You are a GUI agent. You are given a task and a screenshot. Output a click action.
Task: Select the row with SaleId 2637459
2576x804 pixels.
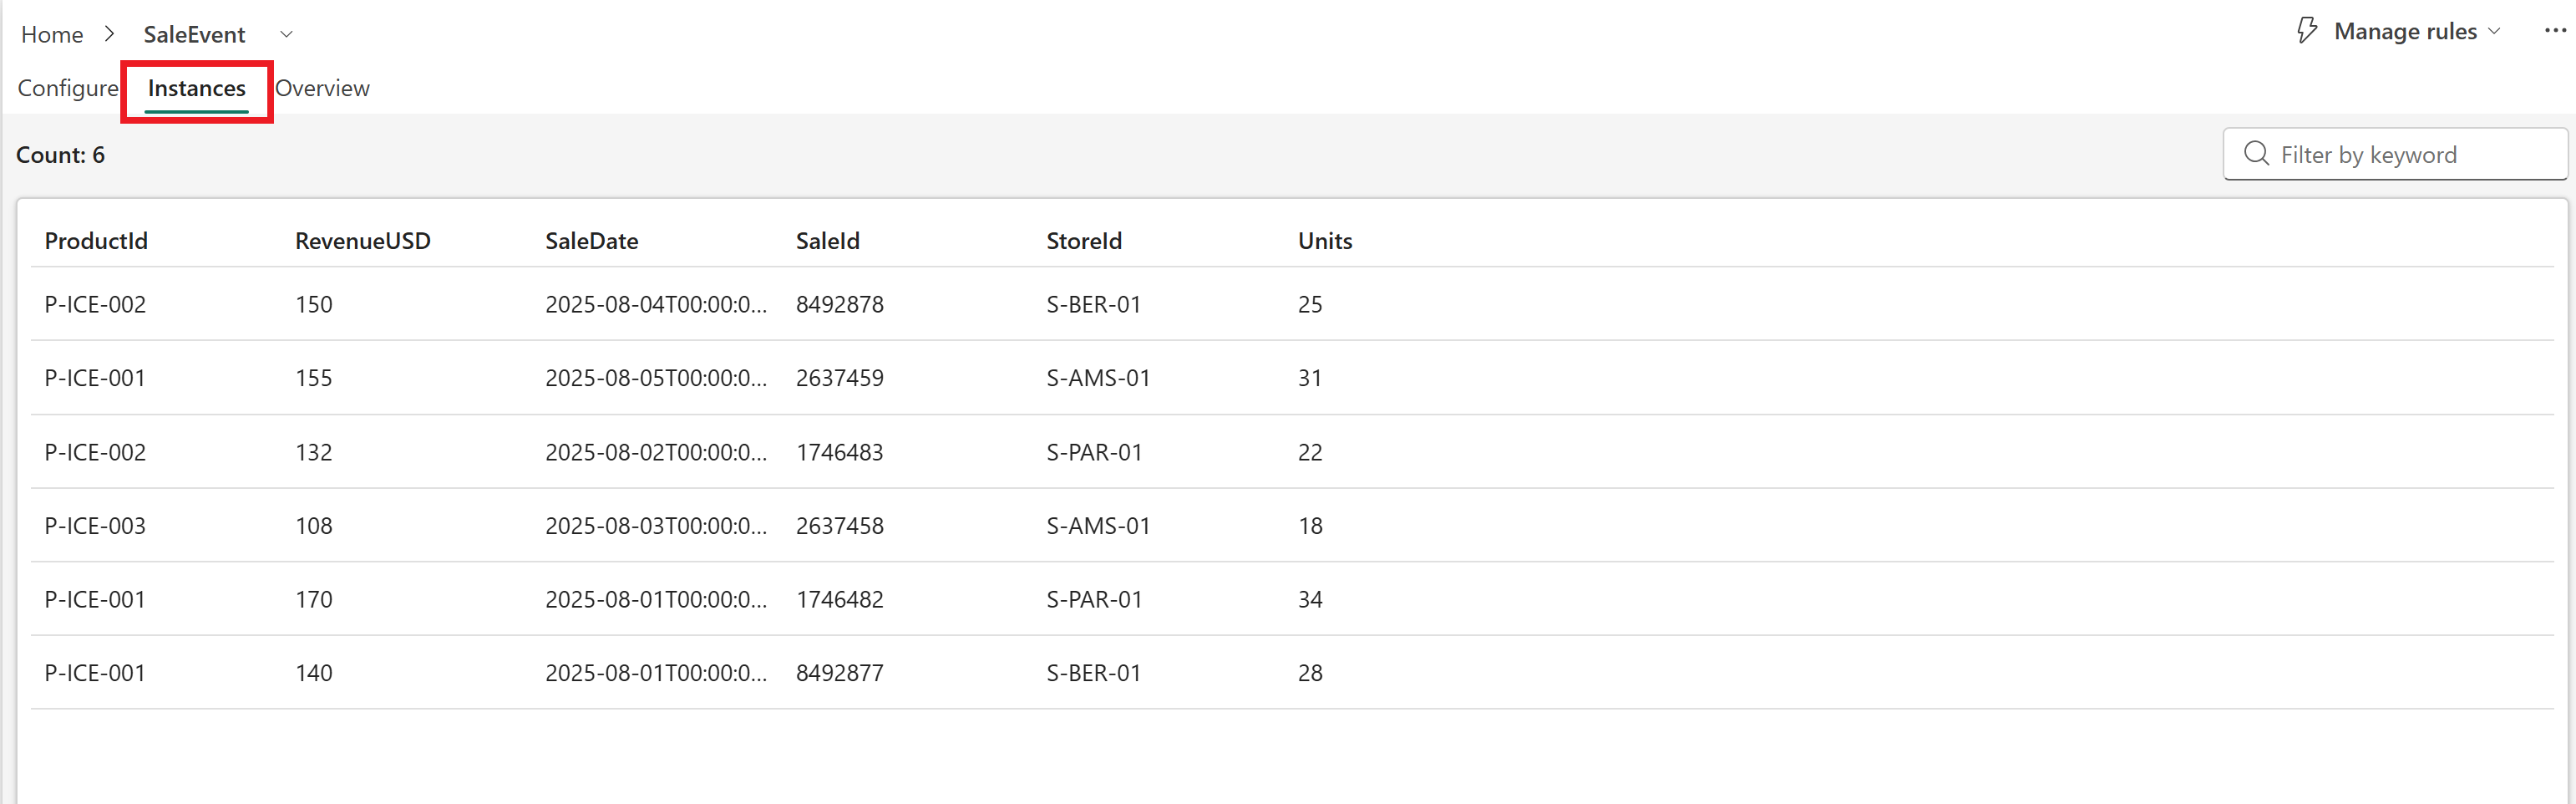point(1292,378)
